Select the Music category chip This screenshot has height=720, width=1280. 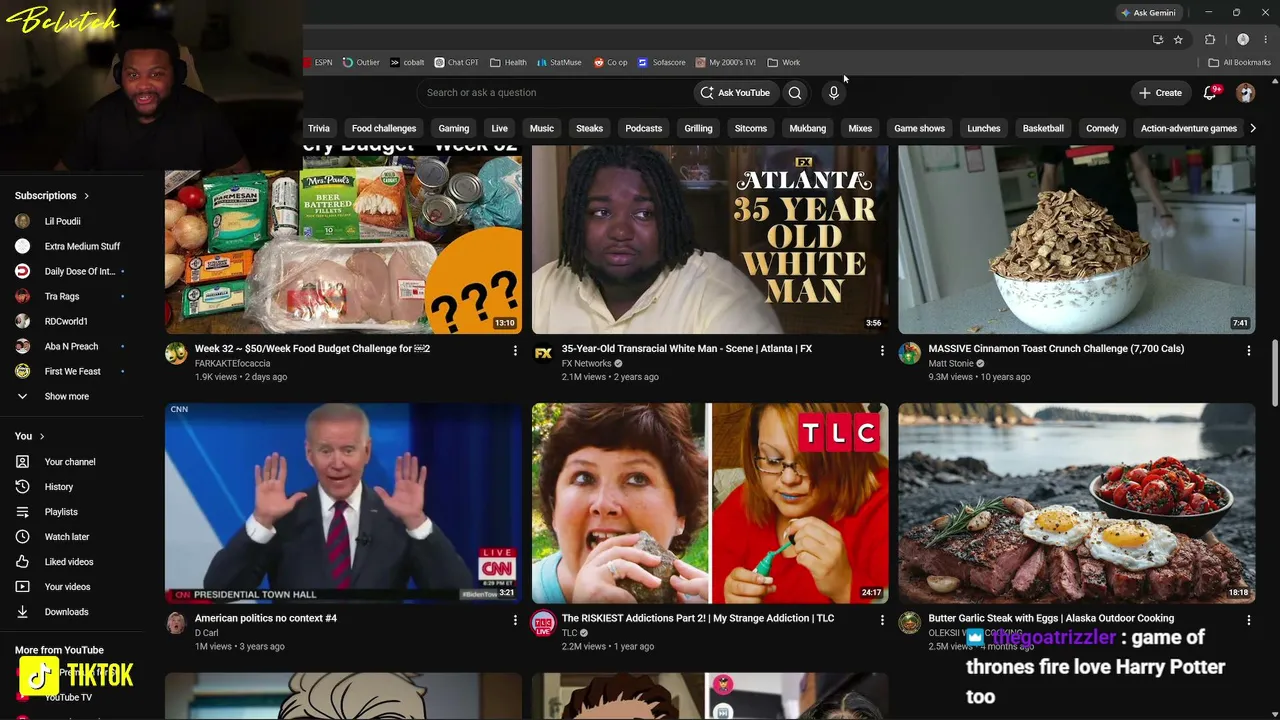click(x=542, y=128)
